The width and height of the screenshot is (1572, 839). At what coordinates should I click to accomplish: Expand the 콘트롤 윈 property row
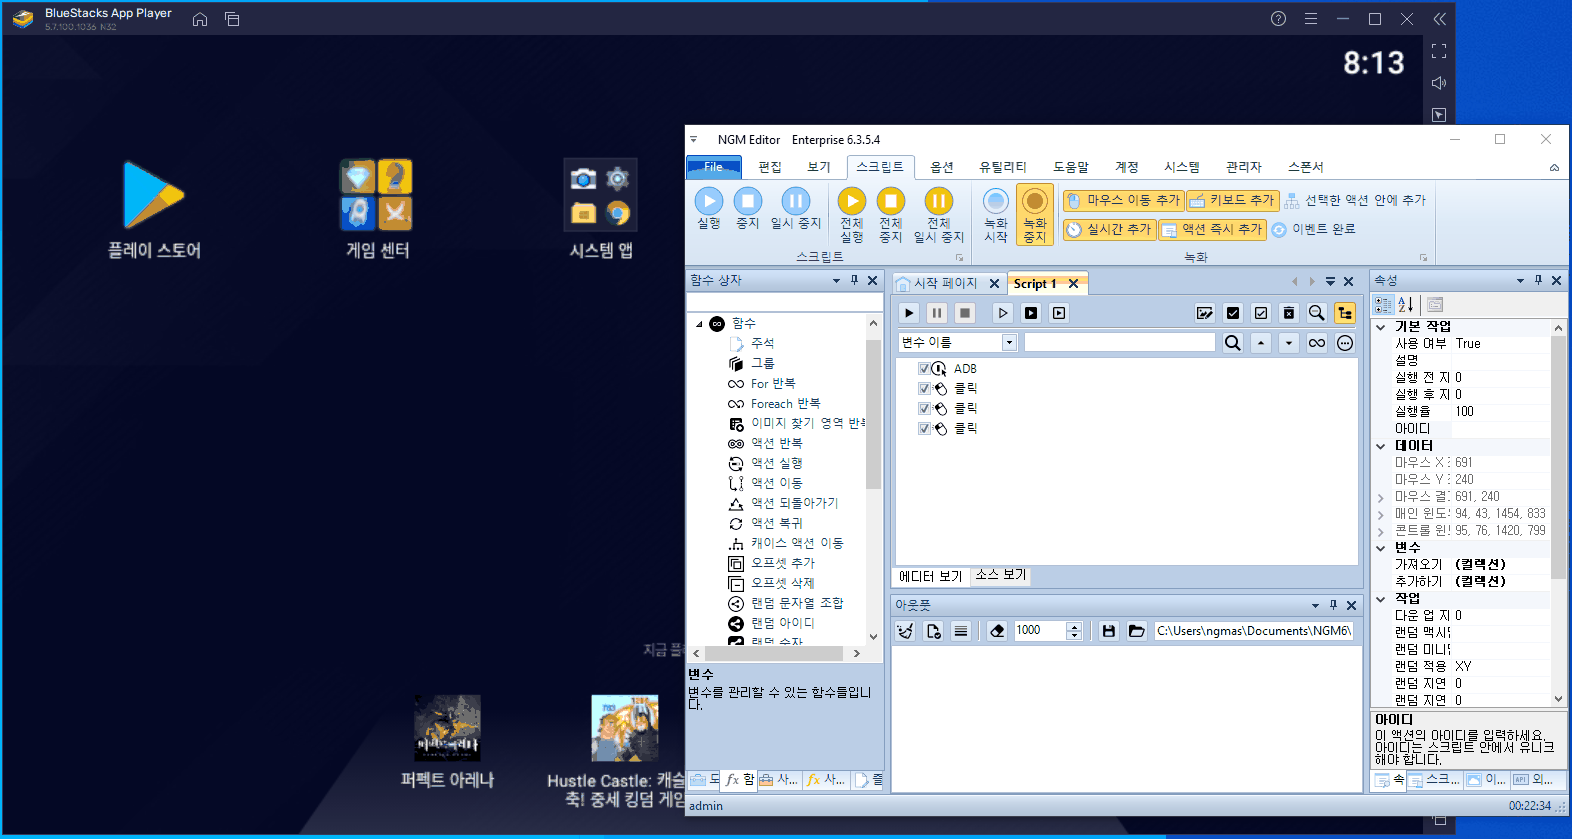click(x=1381, y=531)
